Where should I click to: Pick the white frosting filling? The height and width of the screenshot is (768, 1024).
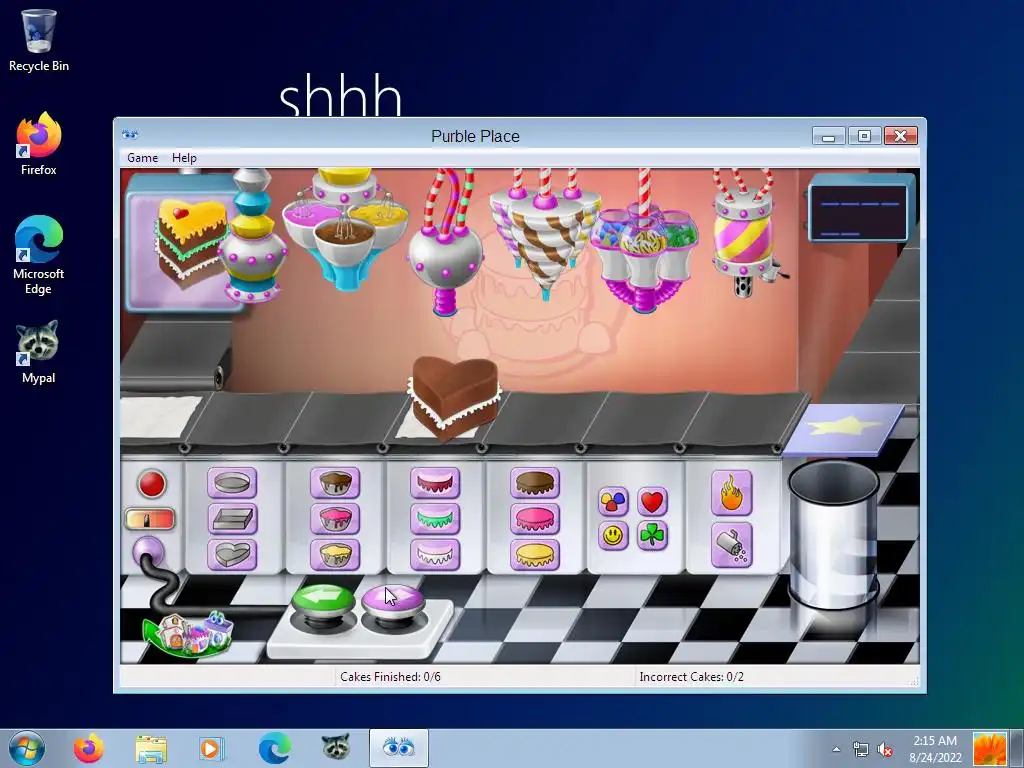coord(435,555)
